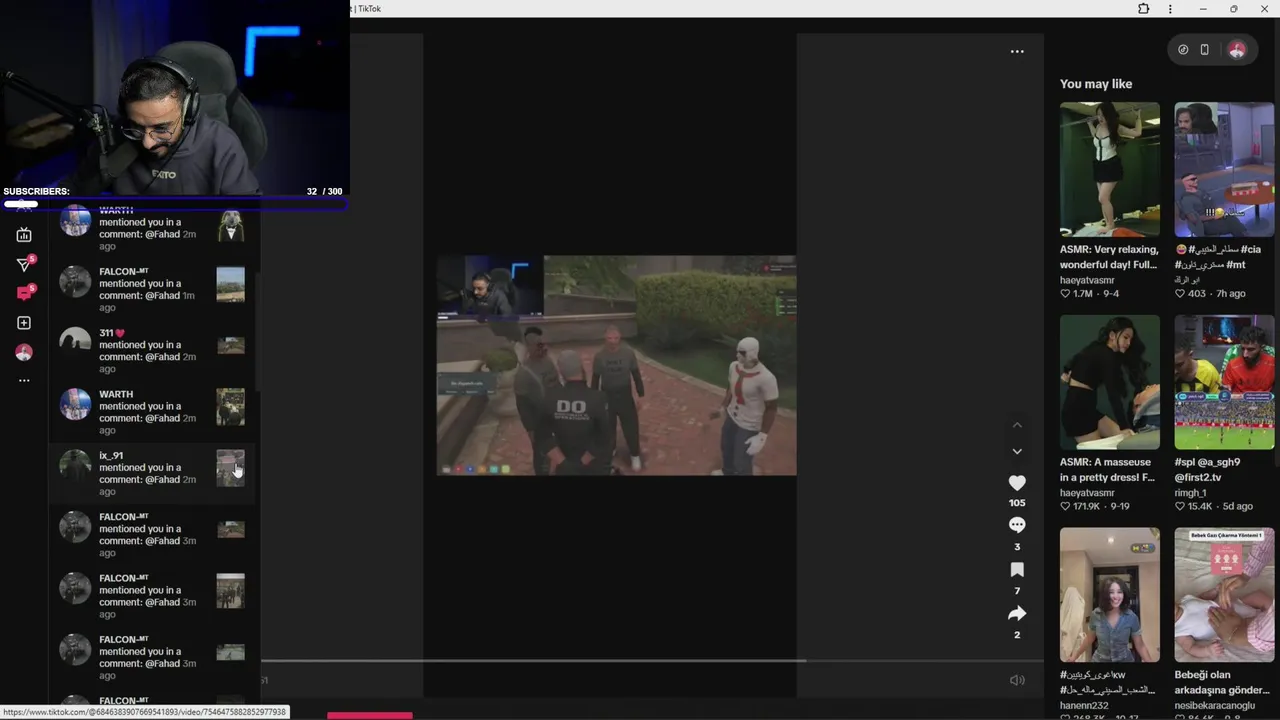1280x720 pixels.
Task: Click the 1.7M likes count
Action: click(1083, 294)
